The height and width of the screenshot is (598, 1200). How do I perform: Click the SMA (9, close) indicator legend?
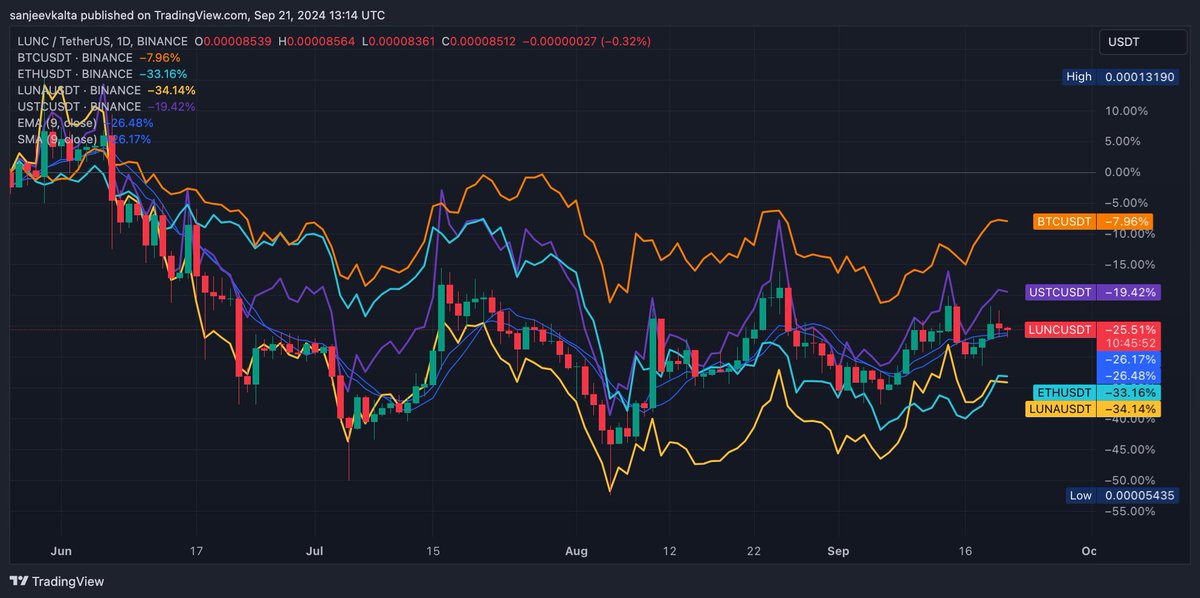pyautogui.click(x=85, y=139)
